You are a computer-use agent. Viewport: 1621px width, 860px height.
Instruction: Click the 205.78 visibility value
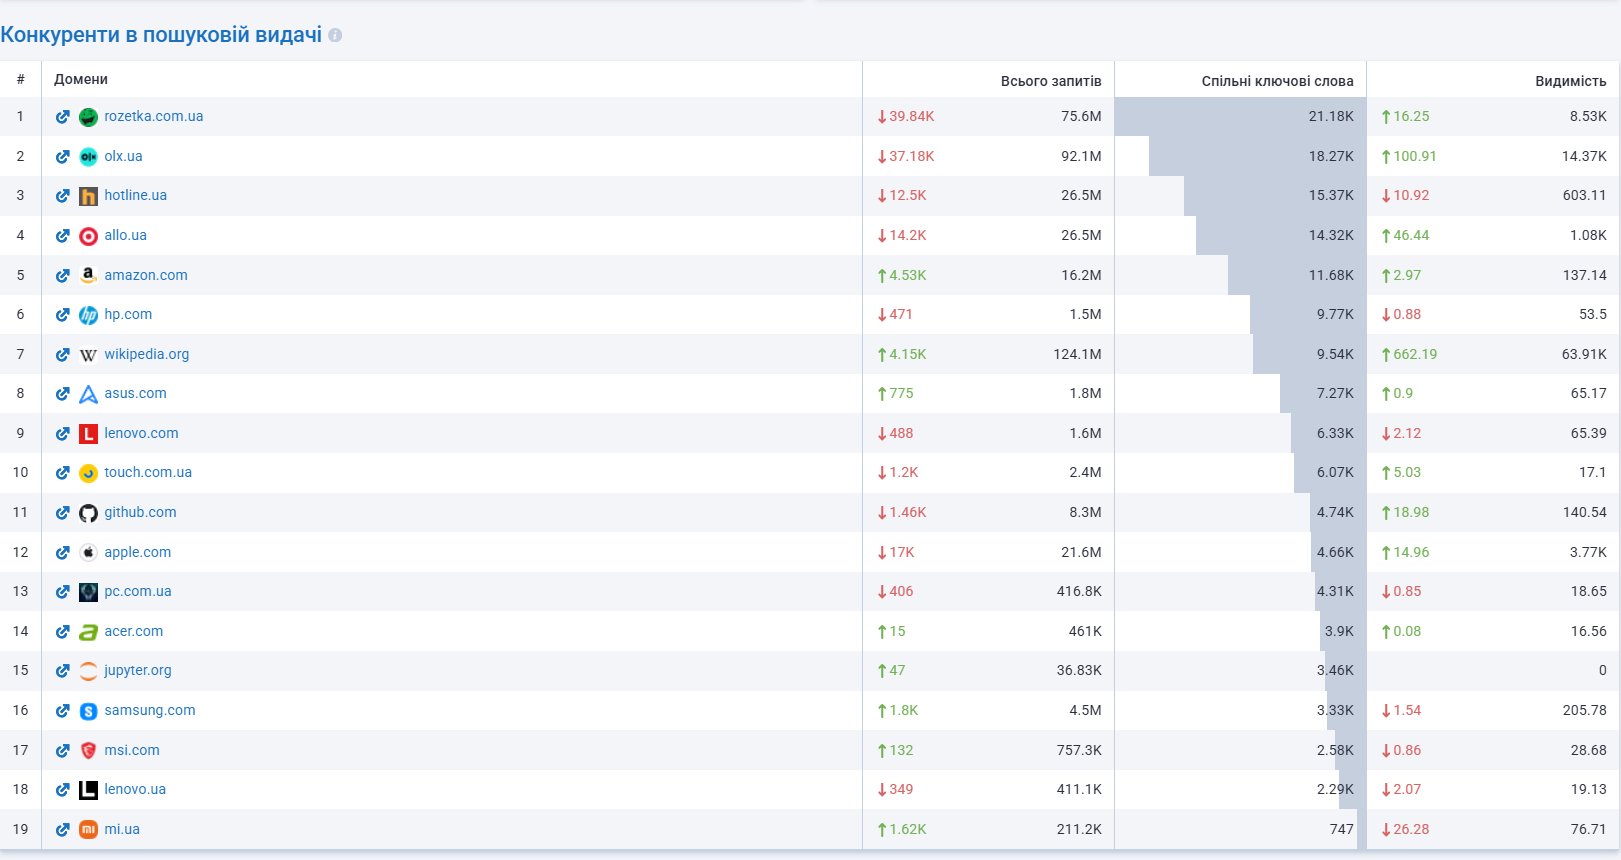point(1585,710)
